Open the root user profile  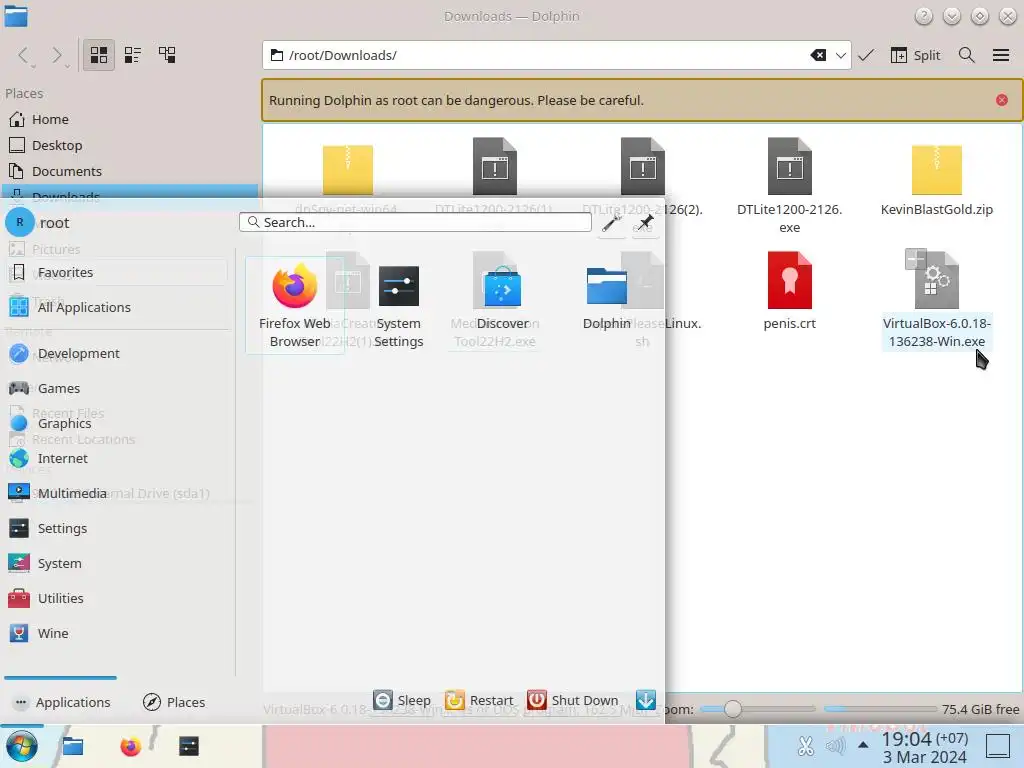coord(38,223)
